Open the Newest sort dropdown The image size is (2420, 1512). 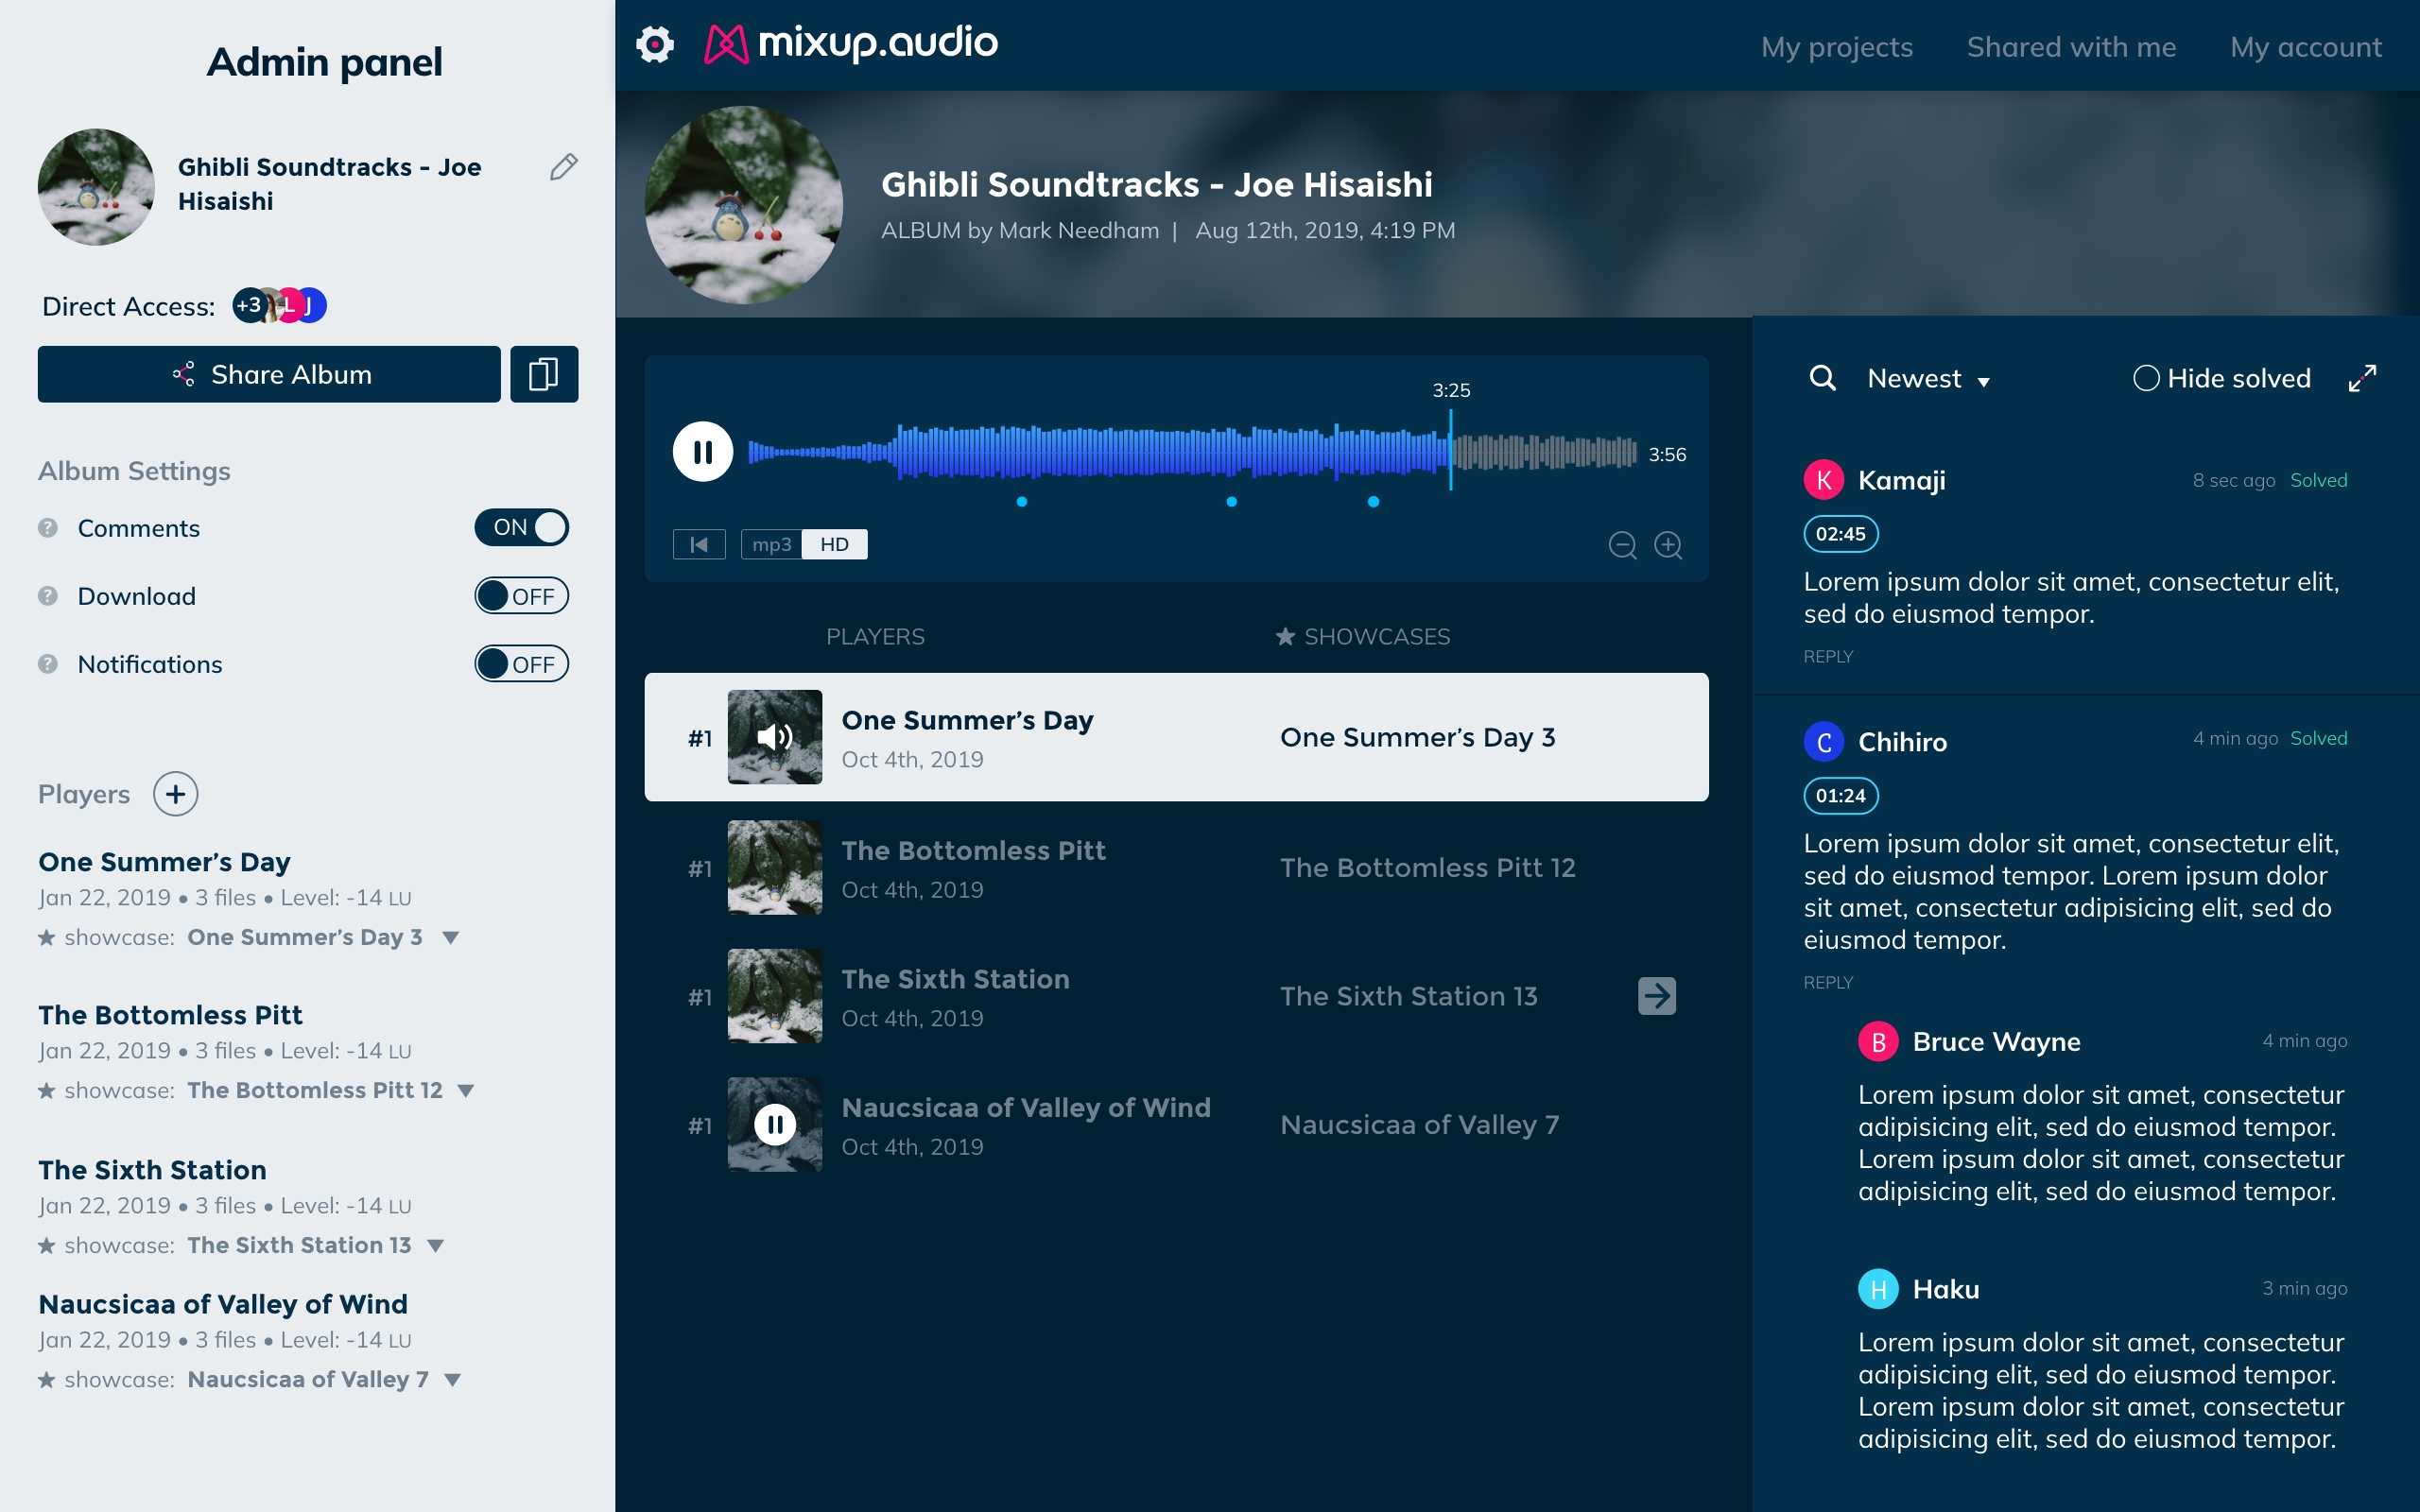(x=1928, y=379)
